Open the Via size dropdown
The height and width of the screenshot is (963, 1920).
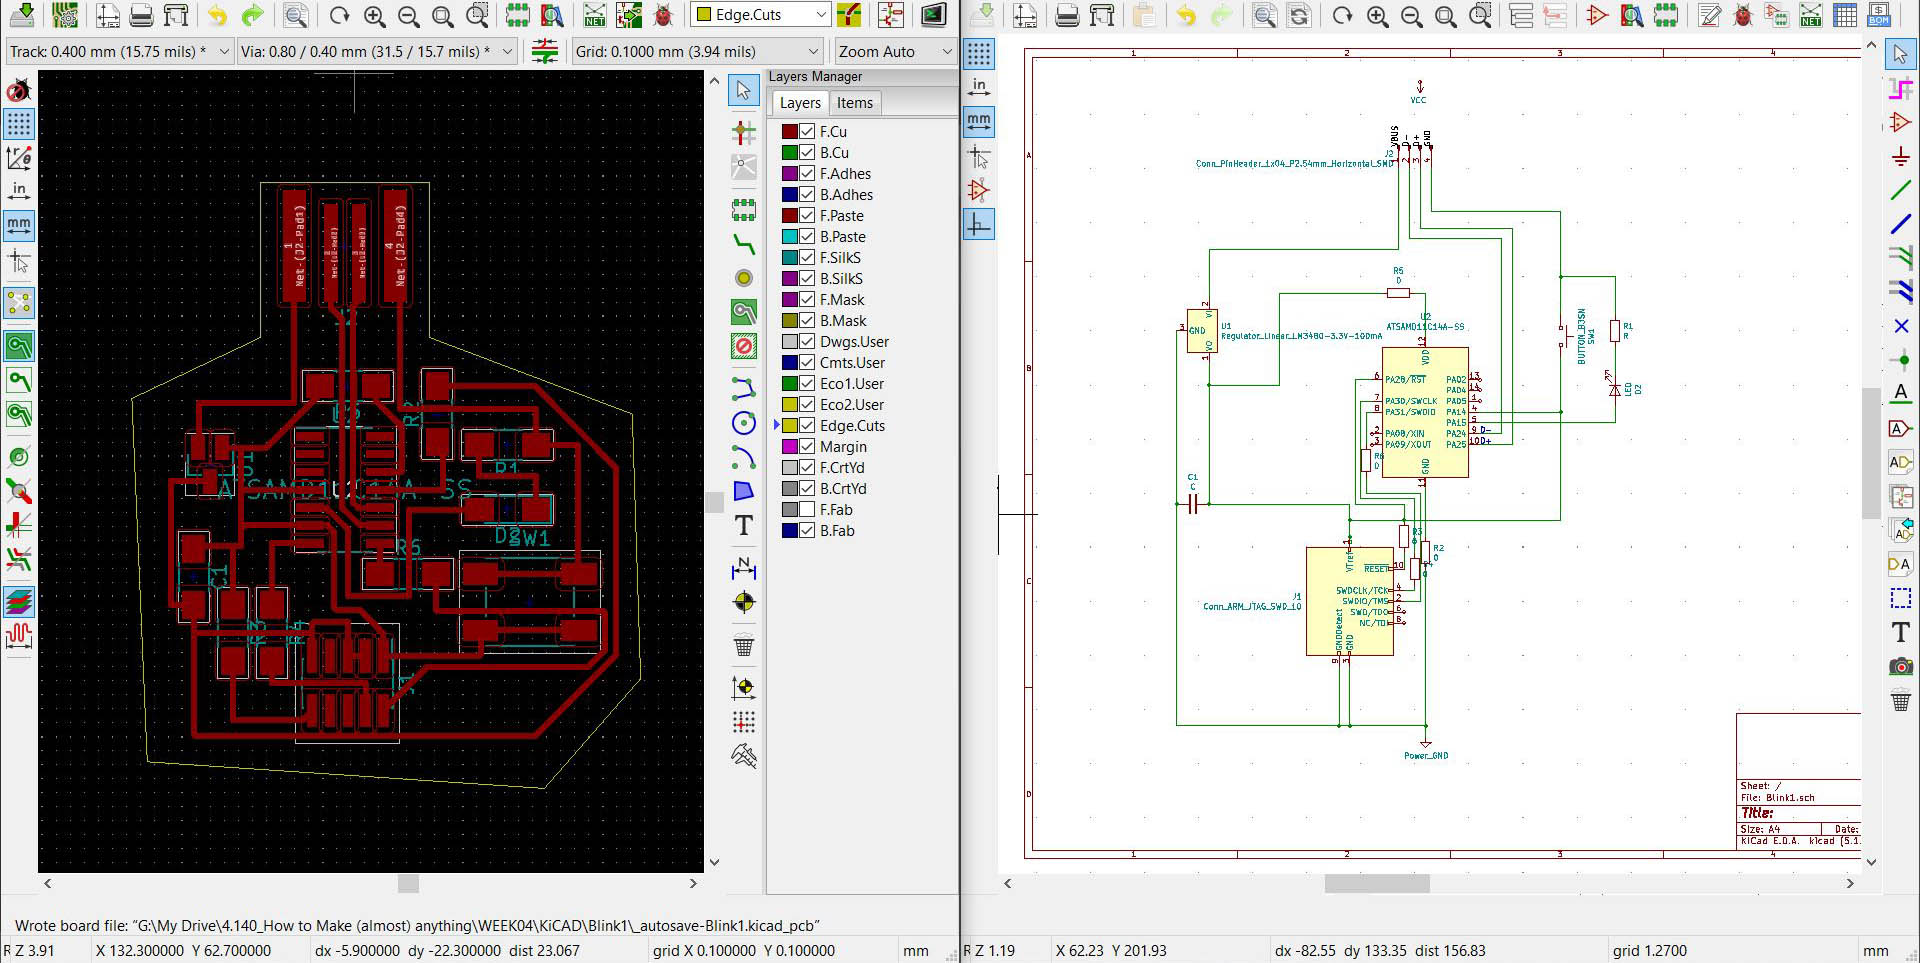(378, 51)
